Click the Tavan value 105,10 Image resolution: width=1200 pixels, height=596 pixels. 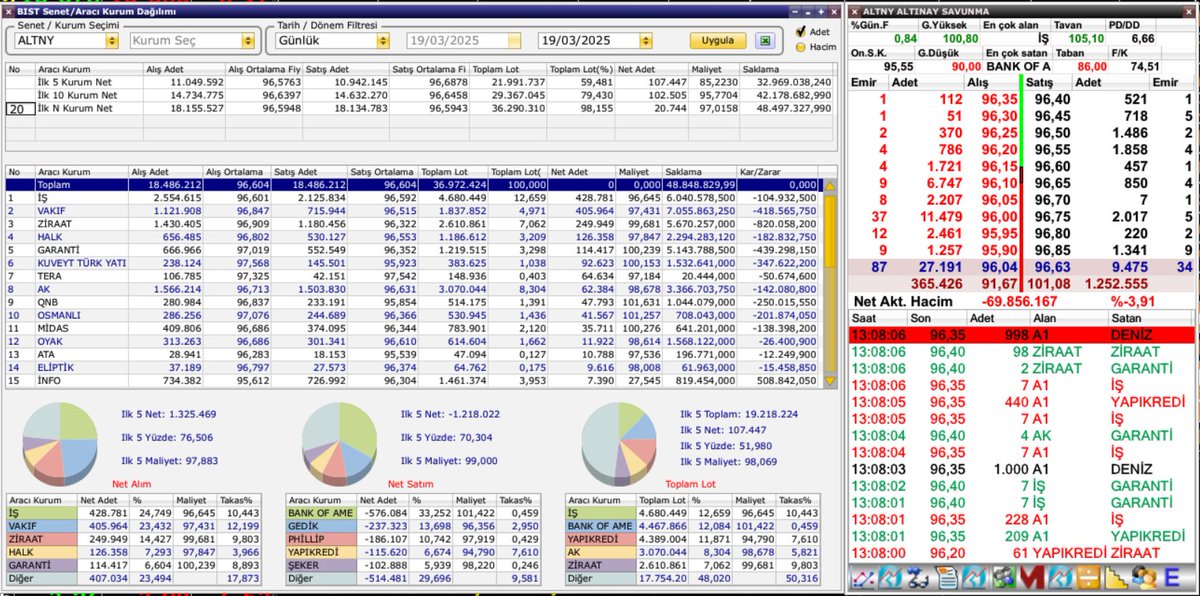point(1084,38)
